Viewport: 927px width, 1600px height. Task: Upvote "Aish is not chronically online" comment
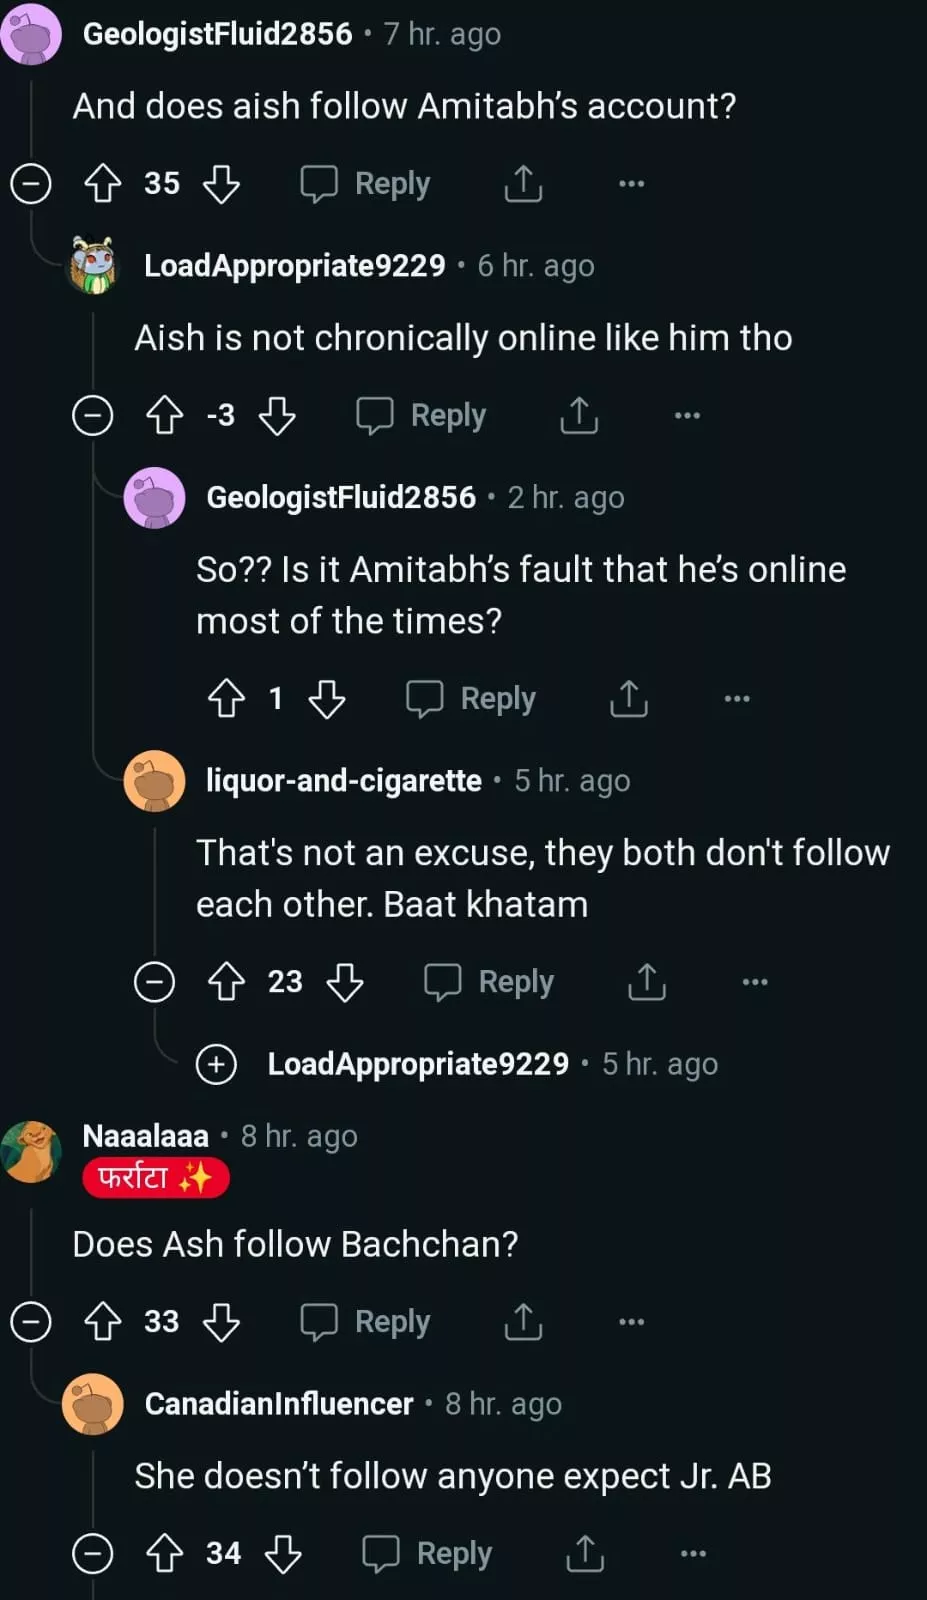tap(165, 415)
